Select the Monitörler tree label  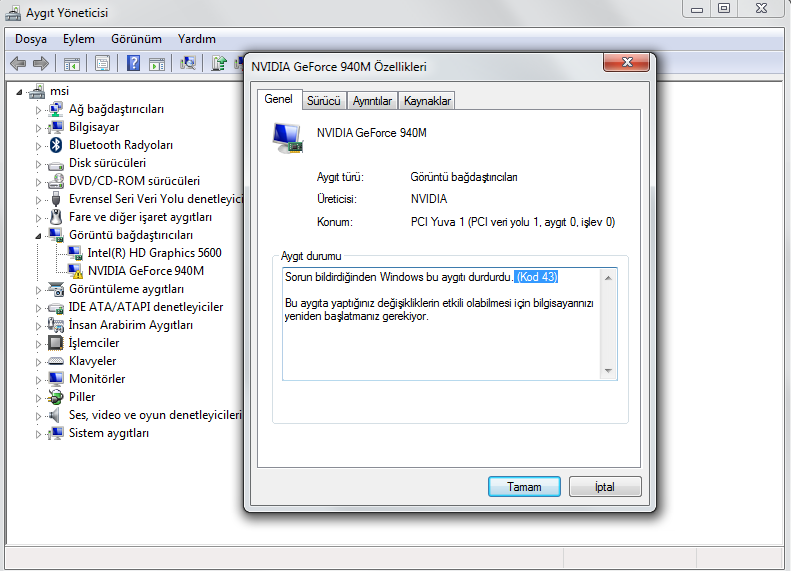click(97, 379)
